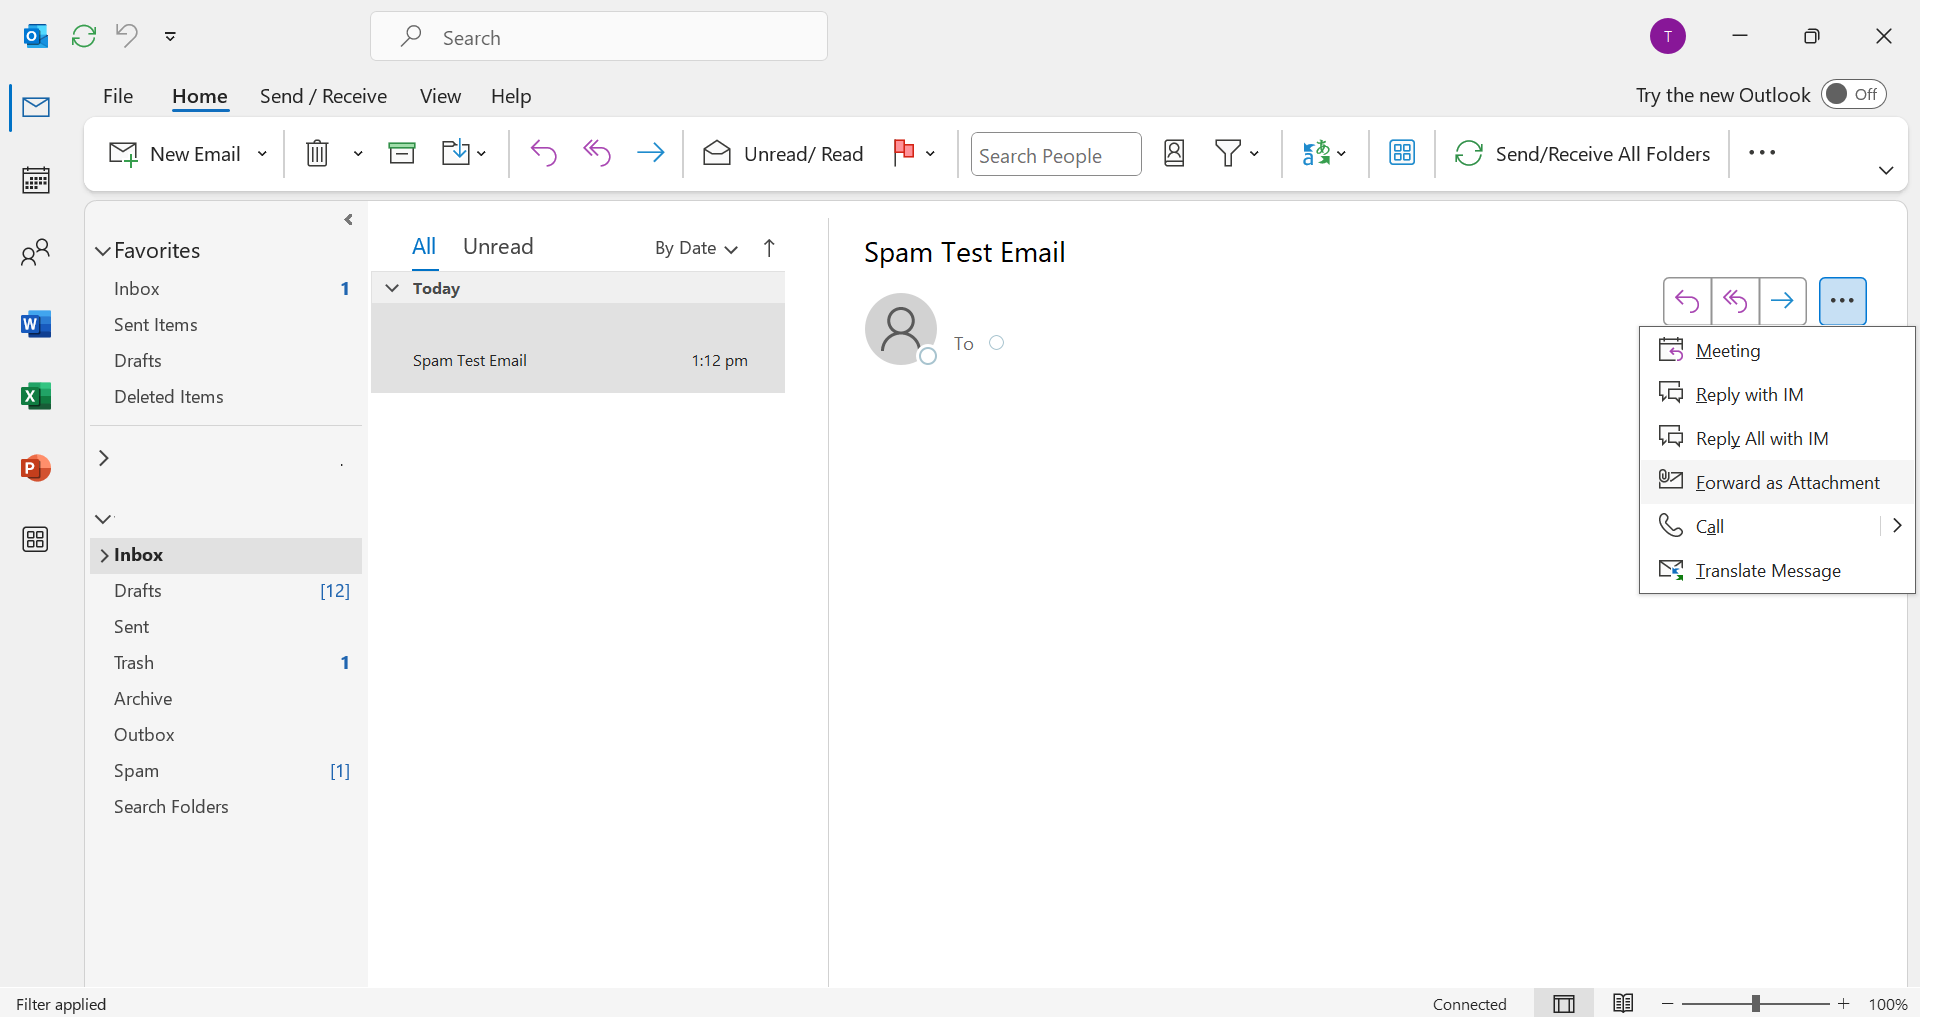Reverse the sort order arrow
The height and width of the screenshot is (1017, 1937).
click(769, 248)
